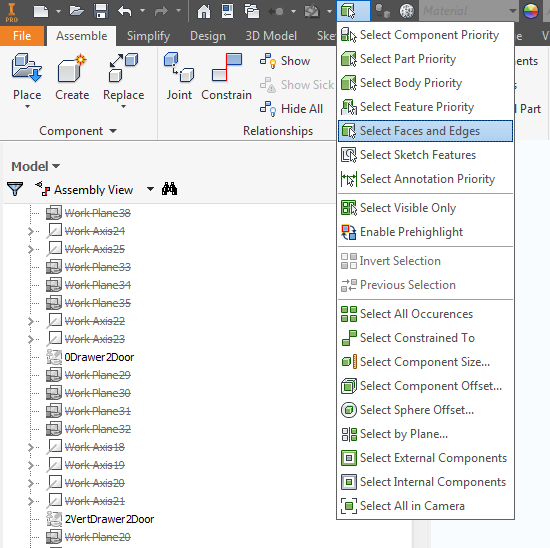Choose Select Feature Priority
Image resolution: width=550 pixels, height=548 pixels.
coord(425,107)
